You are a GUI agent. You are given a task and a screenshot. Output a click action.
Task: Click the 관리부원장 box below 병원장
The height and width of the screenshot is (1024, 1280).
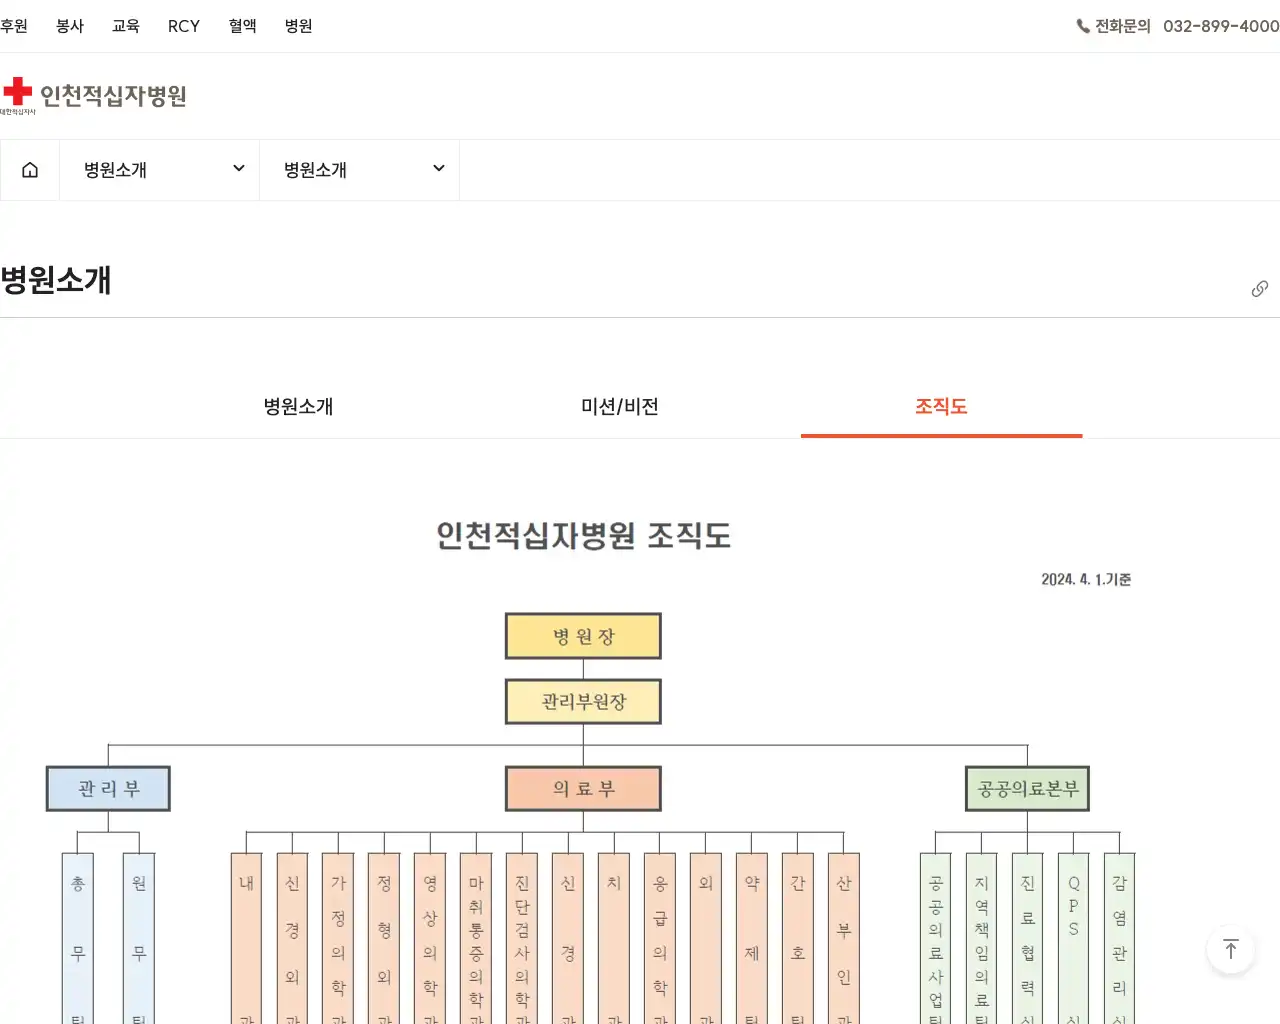click(x=583, y=701)
